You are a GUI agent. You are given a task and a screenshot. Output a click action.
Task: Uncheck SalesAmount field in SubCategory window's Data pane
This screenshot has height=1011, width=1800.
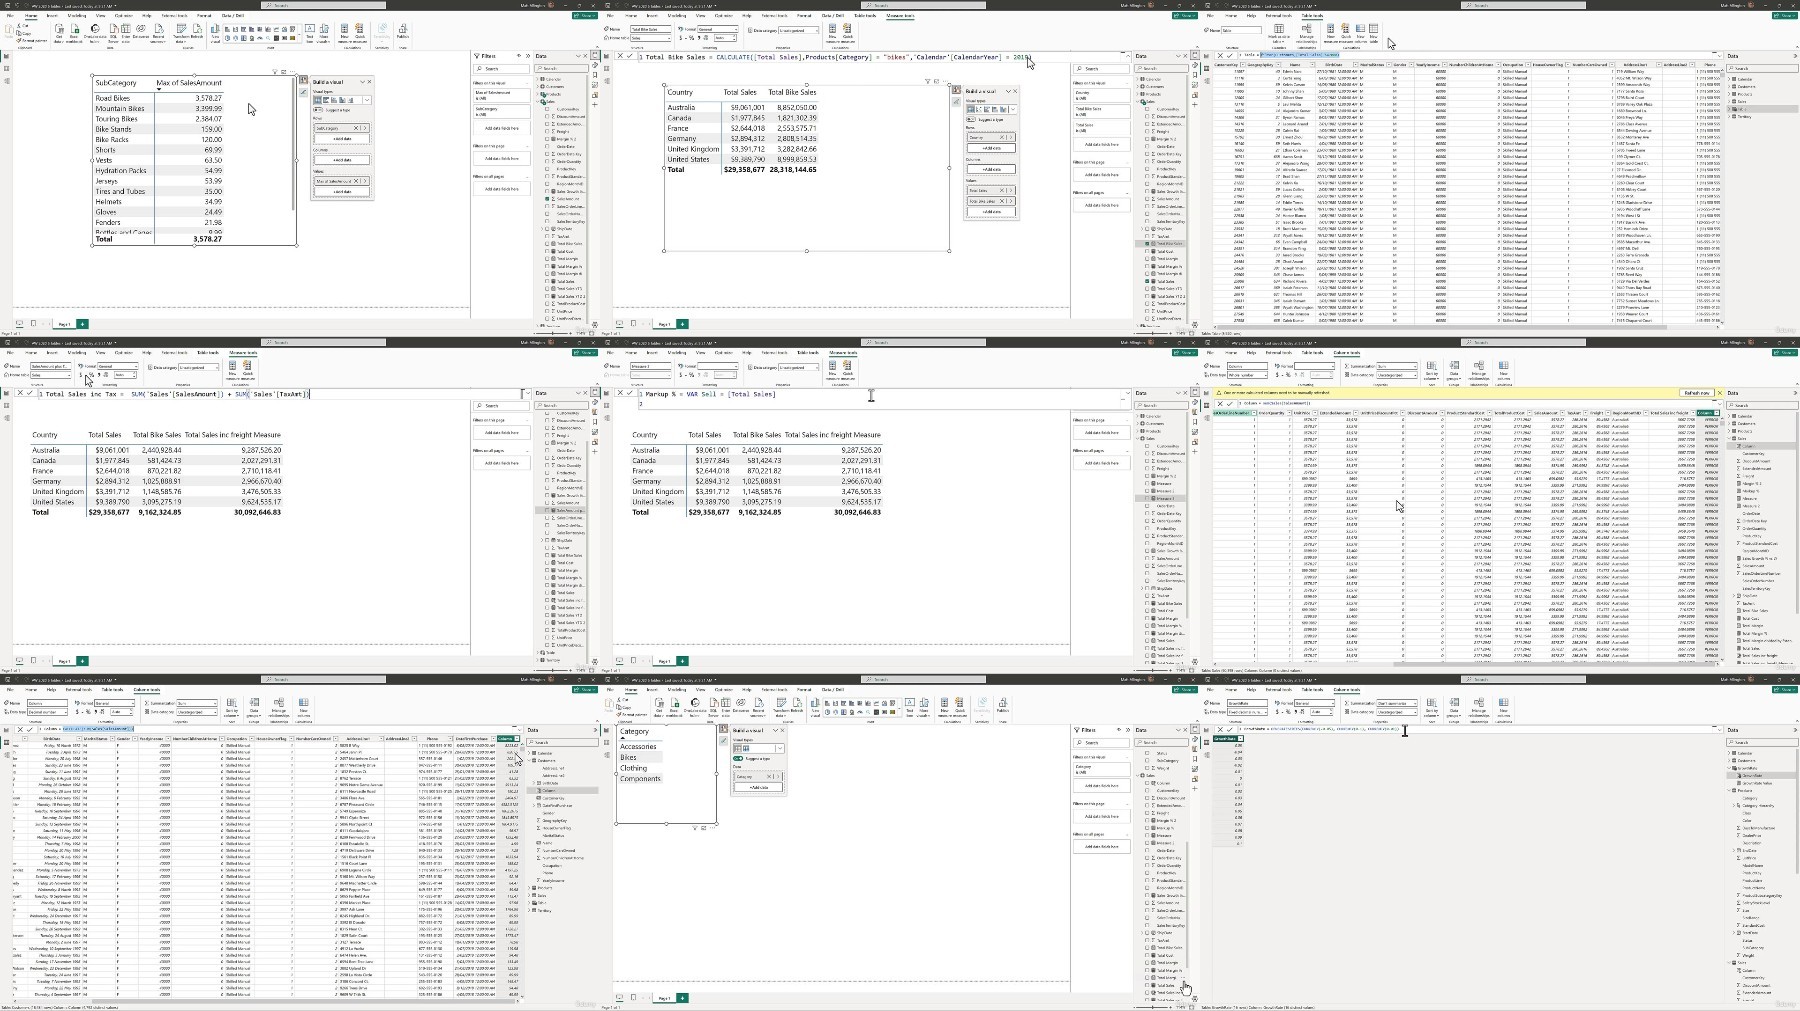pos(548,199)
